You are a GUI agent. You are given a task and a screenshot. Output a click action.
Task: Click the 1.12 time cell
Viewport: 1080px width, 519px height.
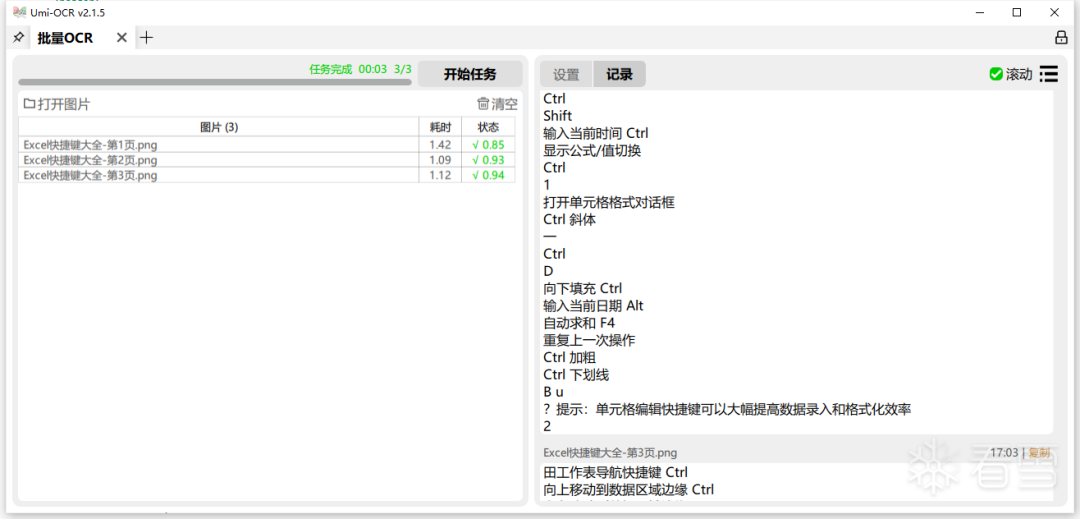440,175
